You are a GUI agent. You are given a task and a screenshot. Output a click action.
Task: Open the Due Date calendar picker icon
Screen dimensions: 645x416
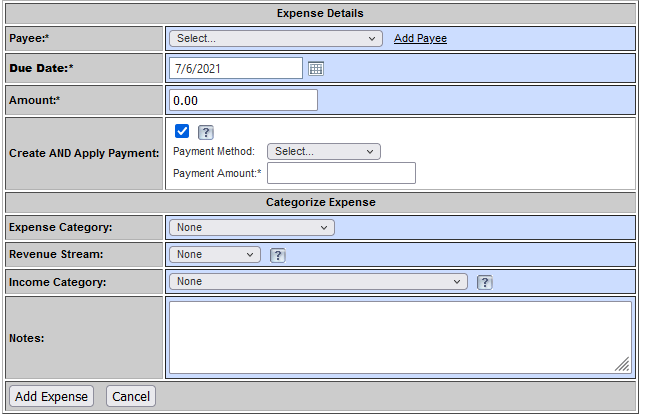click(x=316, y=68)
